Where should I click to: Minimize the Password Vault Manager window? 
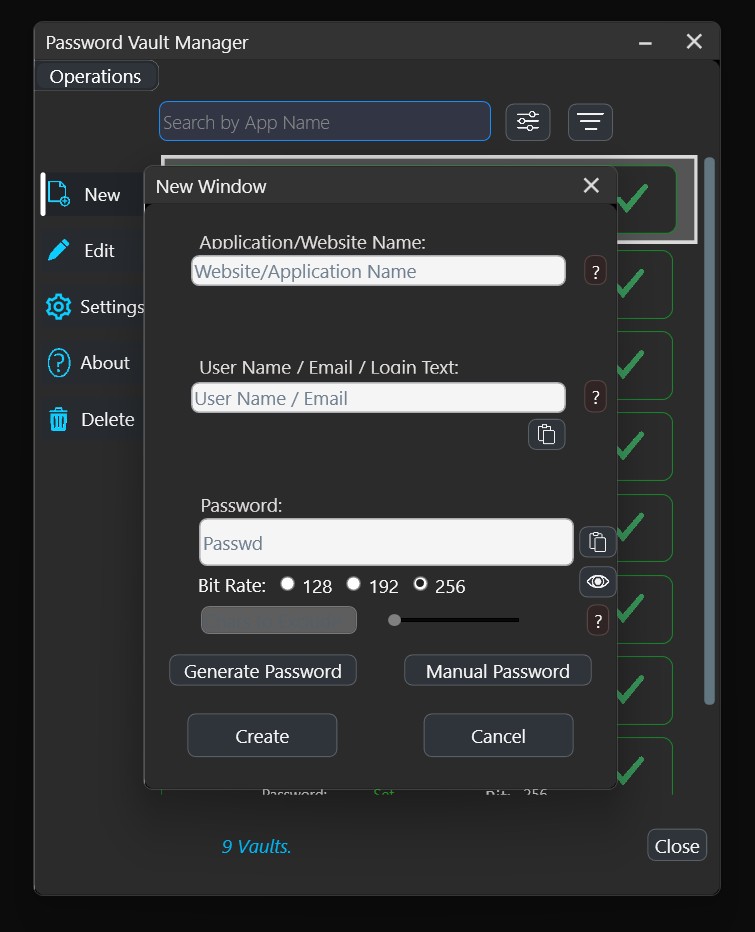645,43
